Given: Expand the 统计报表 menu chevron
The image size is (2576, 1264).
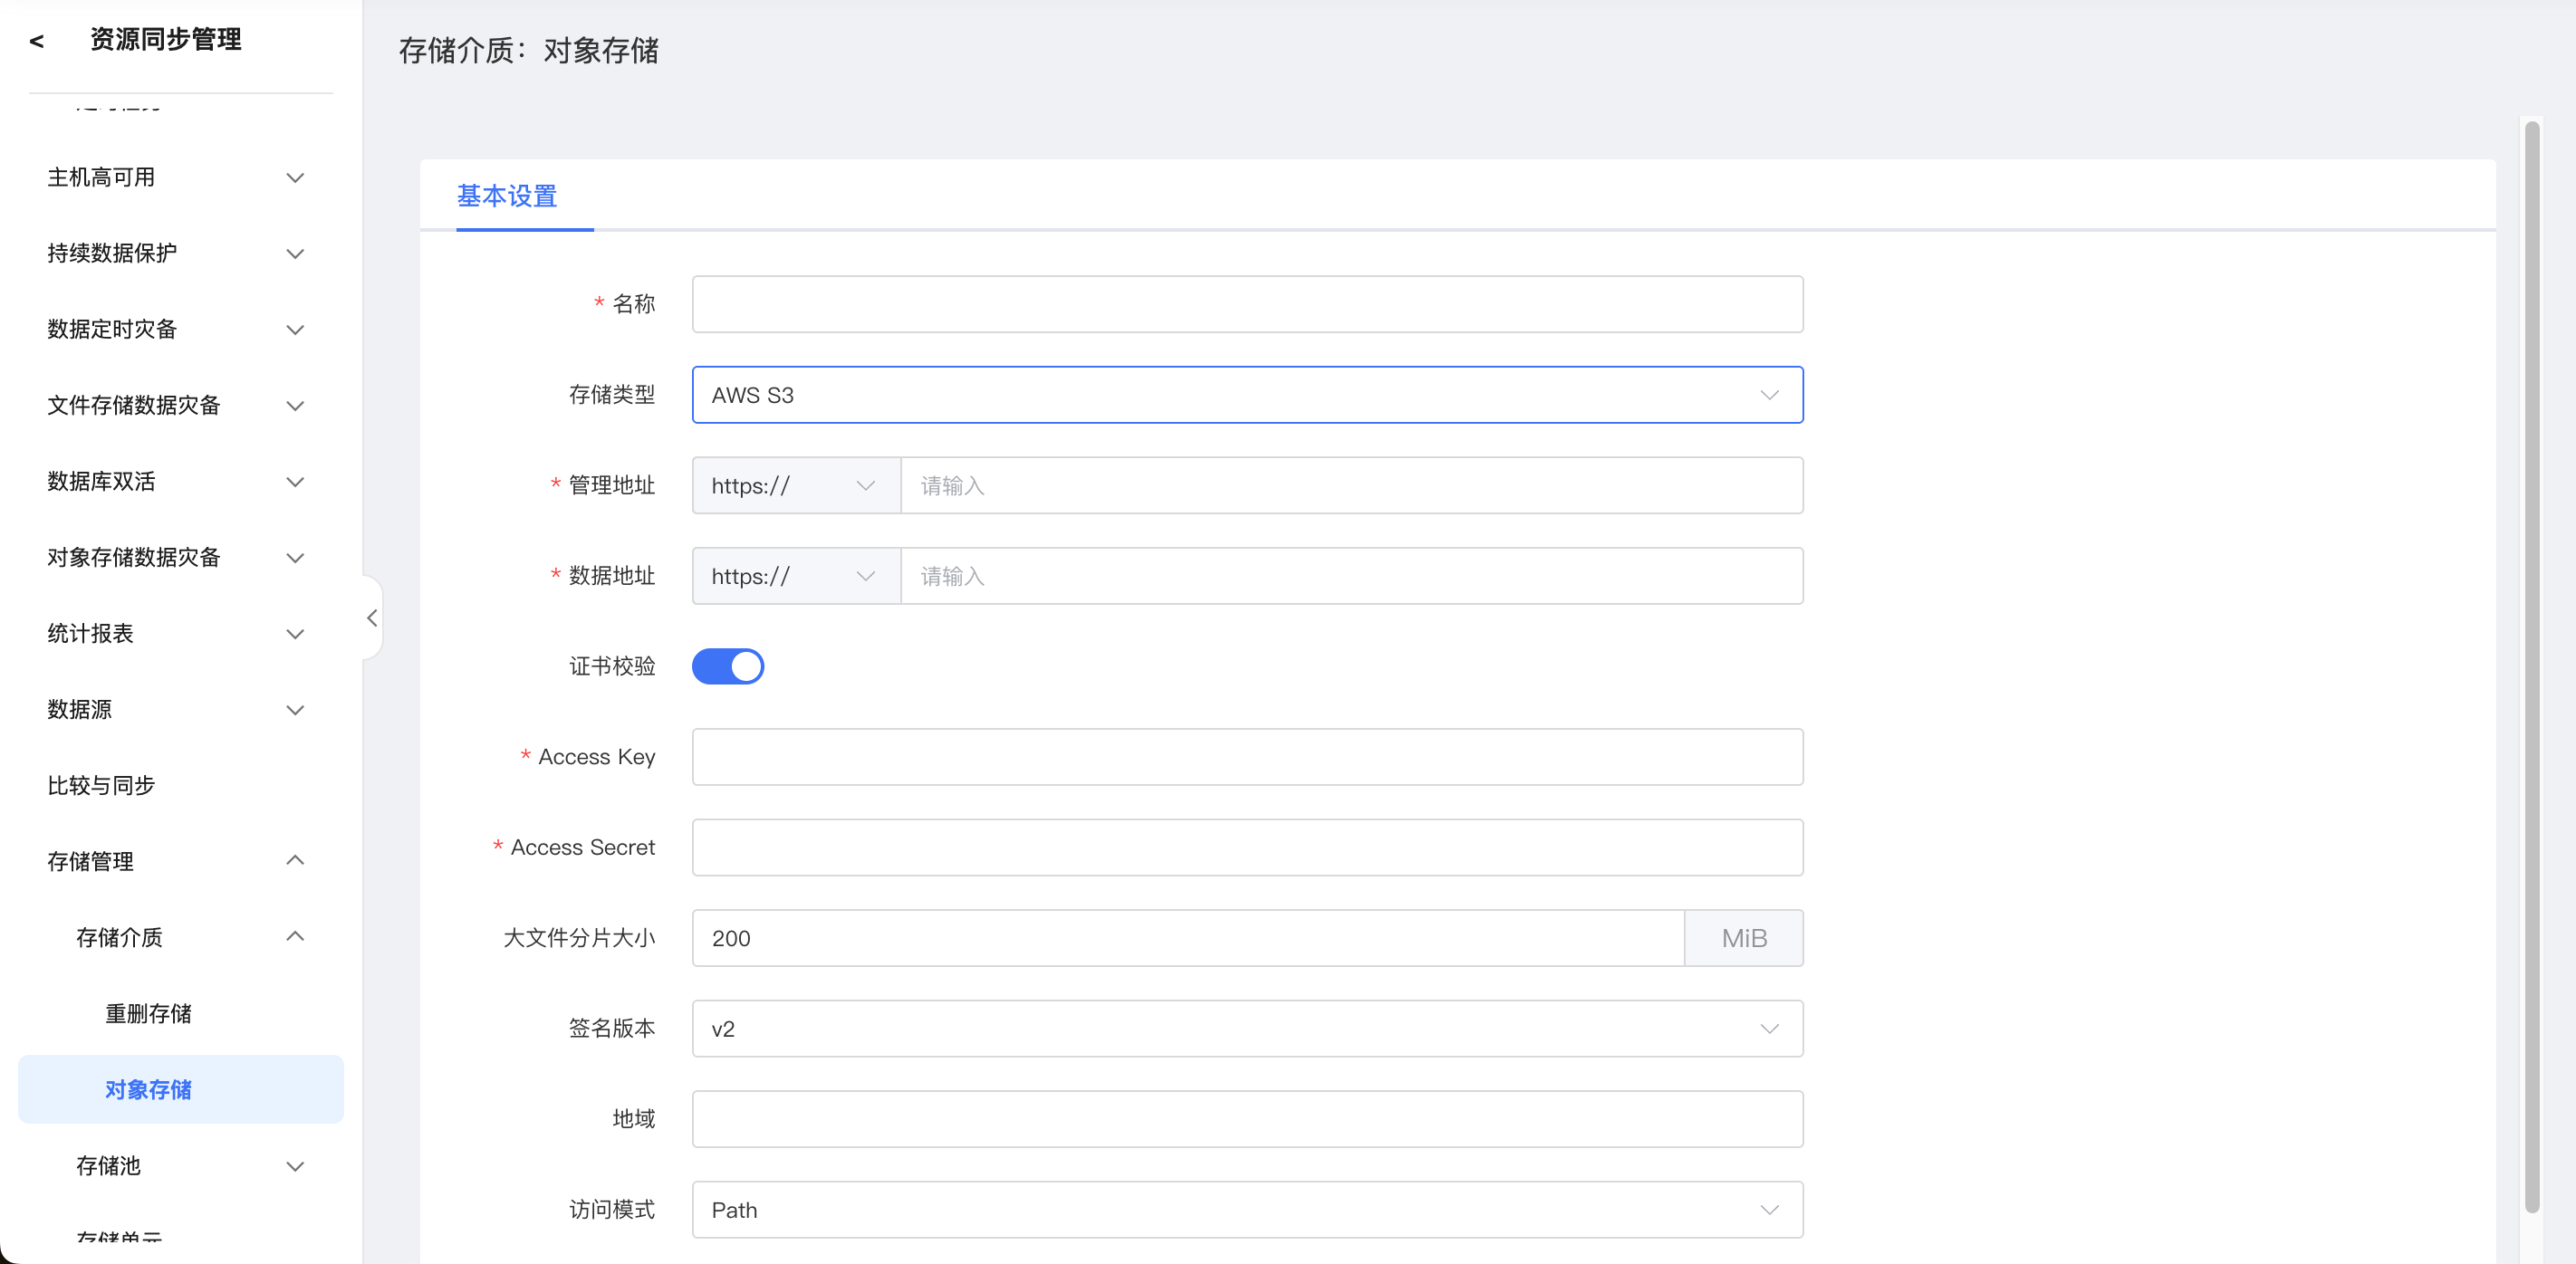Looking at the screenshot, I should 295,634.
